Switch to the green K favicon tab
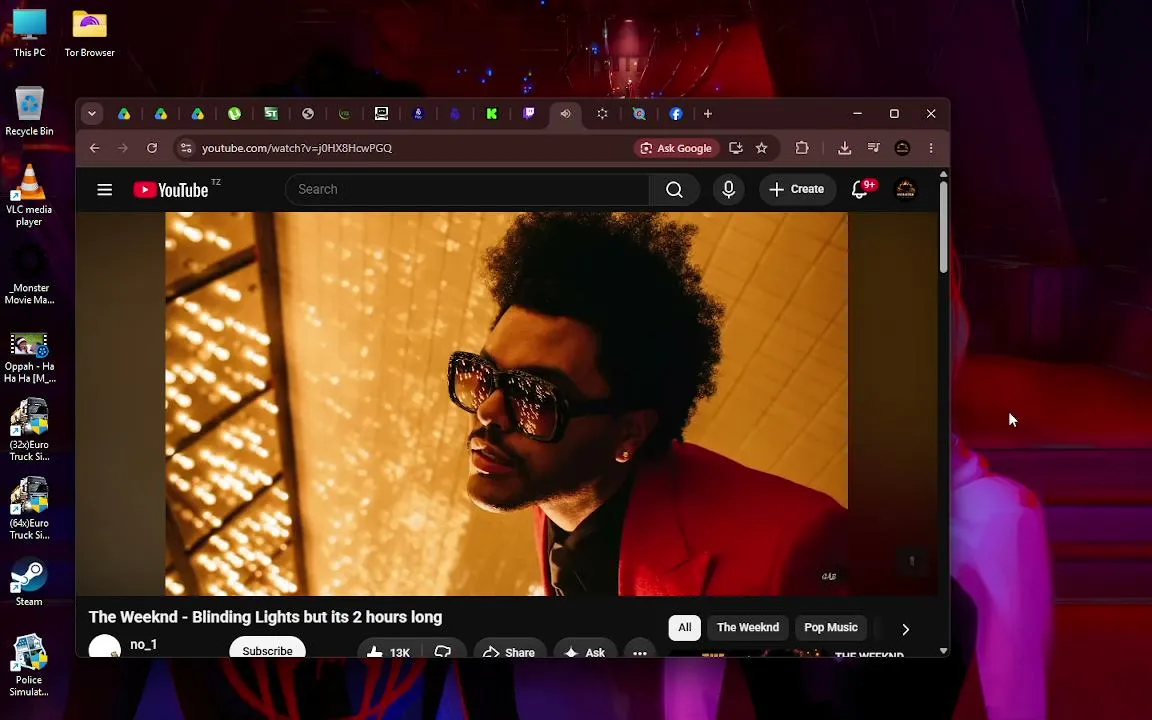This screenshot has width=1152, height=720. tap(492, 114)
